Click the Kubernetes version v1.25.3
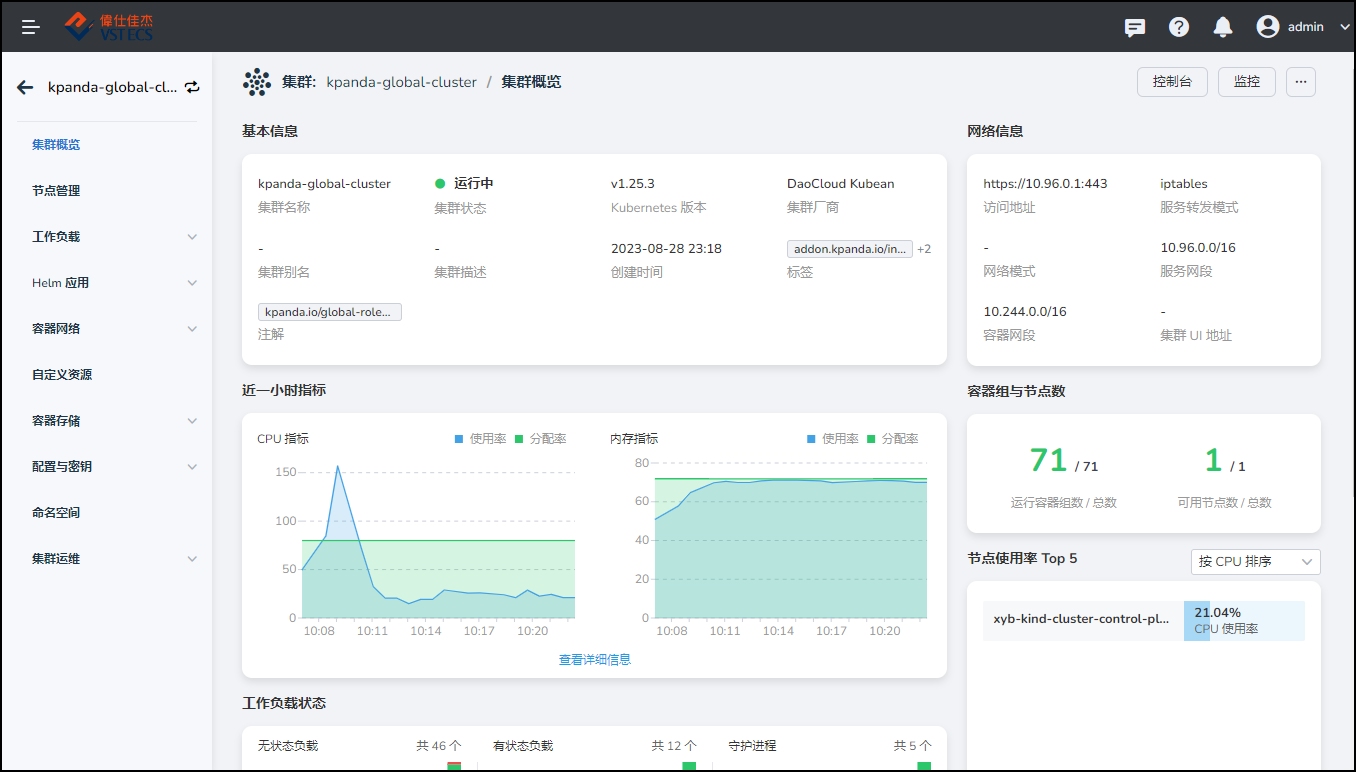The width and height of the screenshot is (1356, 772). 633,184
